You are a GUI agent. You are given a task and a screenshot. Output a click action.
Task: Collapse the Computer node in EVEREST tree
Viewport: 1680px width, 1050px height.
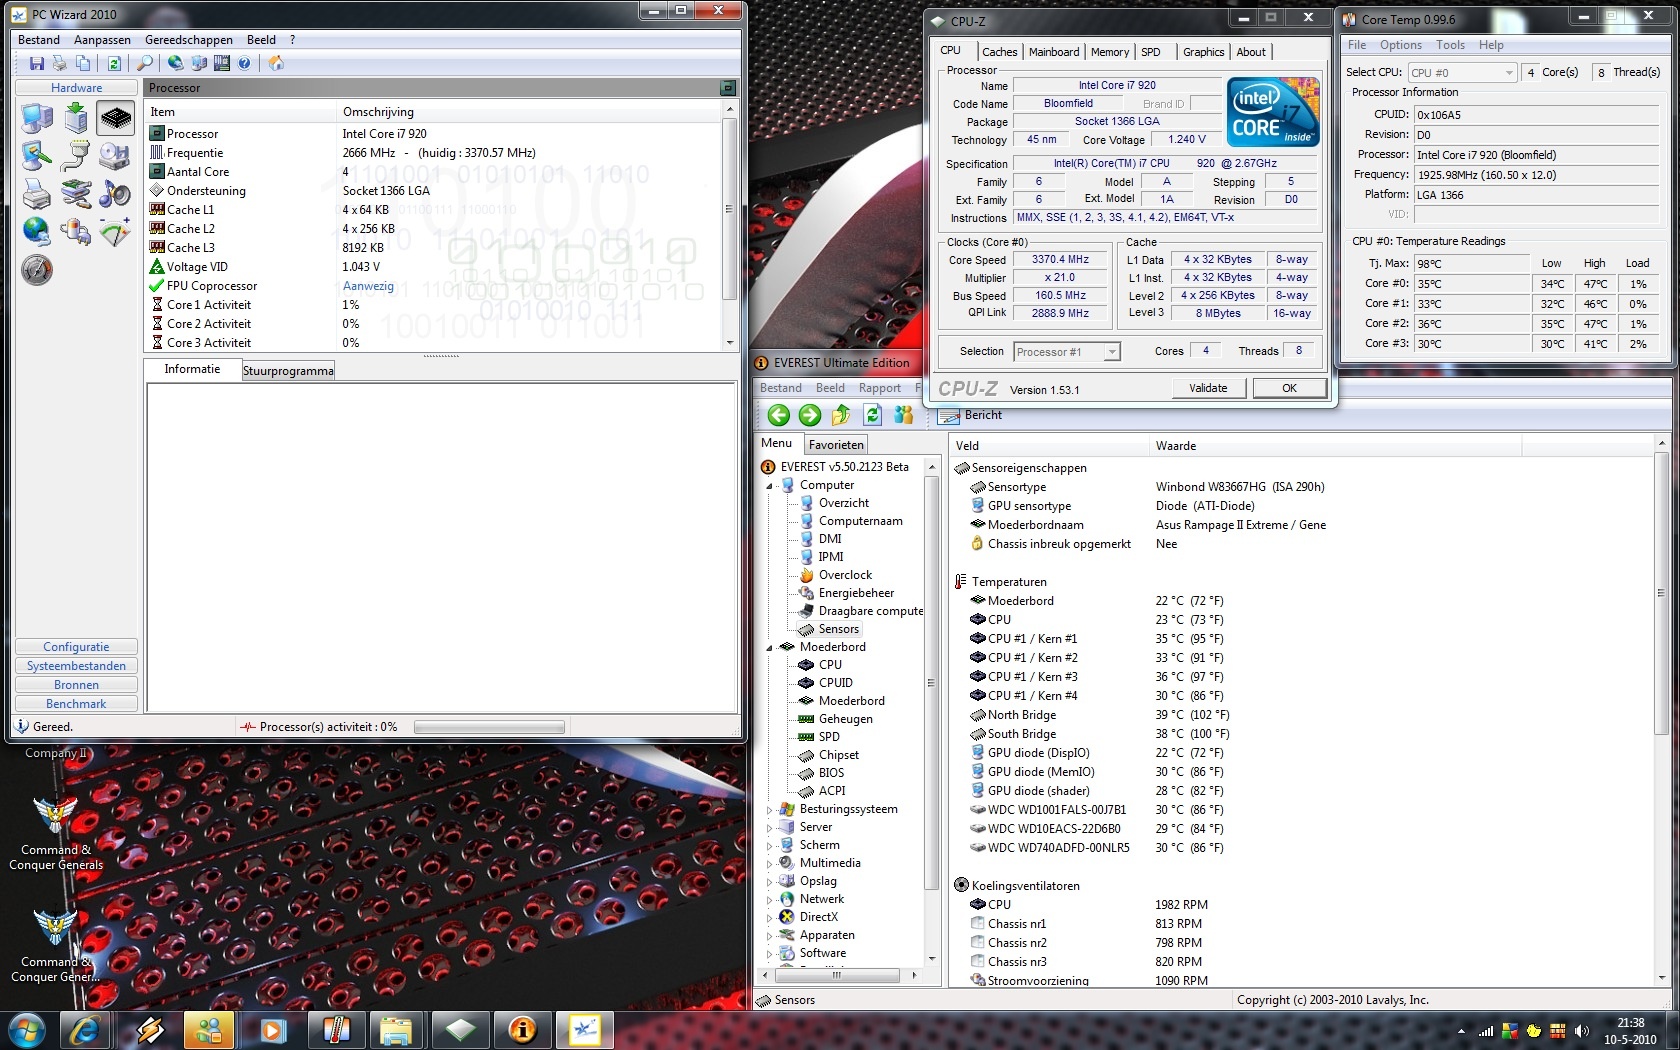click(x=770, y=486)
